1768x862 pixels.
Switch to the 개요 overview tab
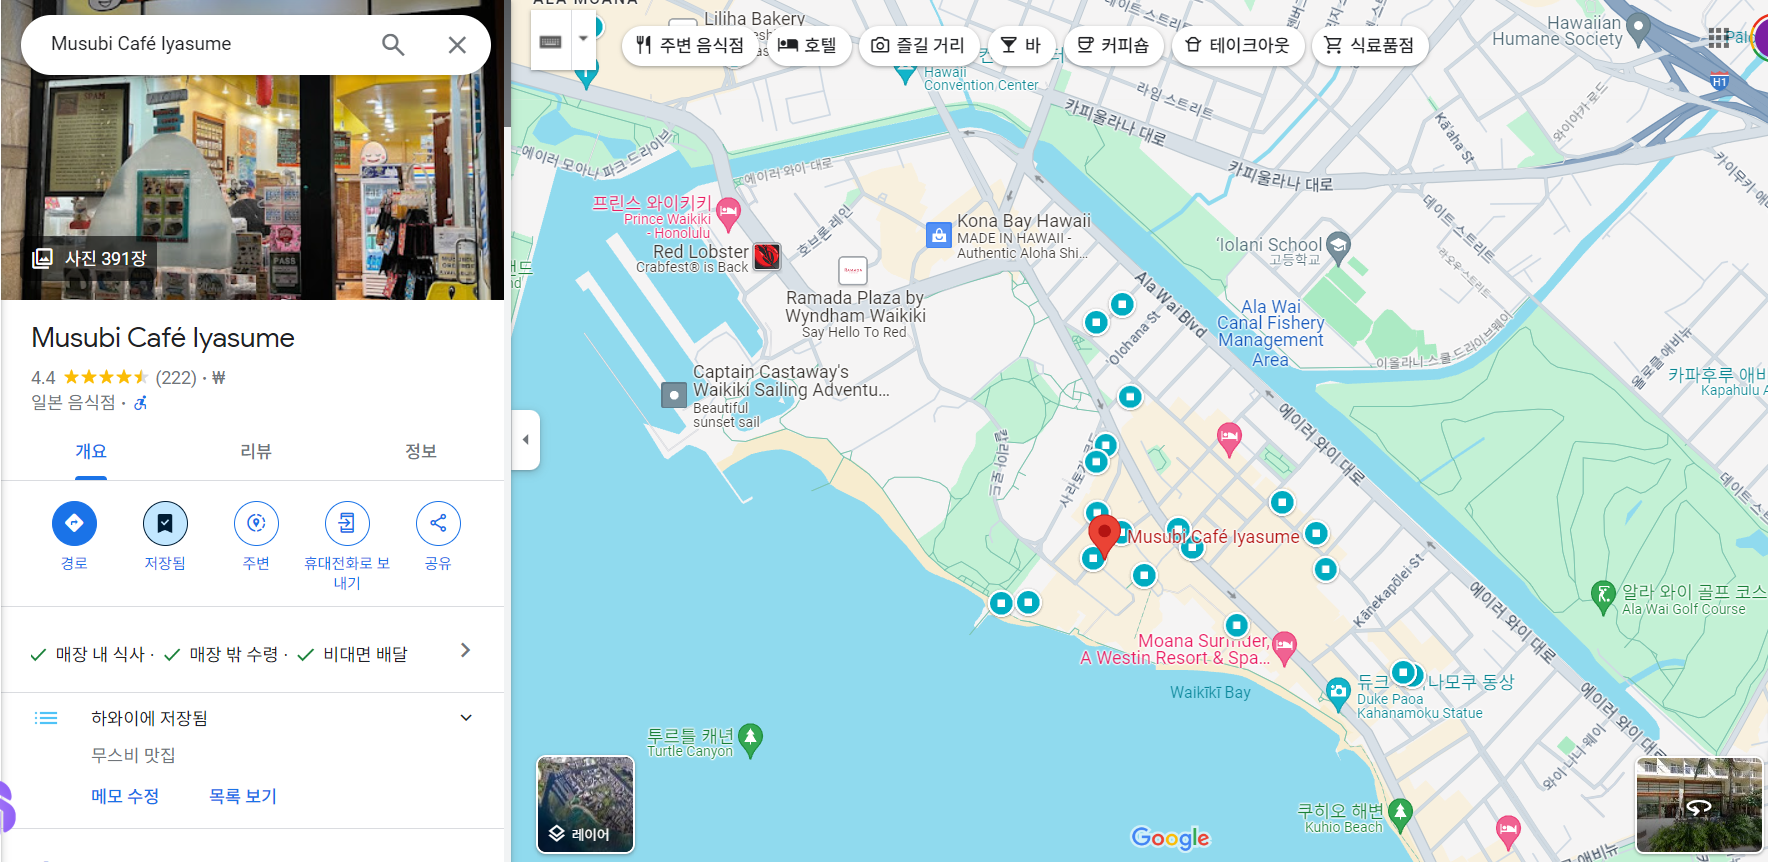(91, 452)
